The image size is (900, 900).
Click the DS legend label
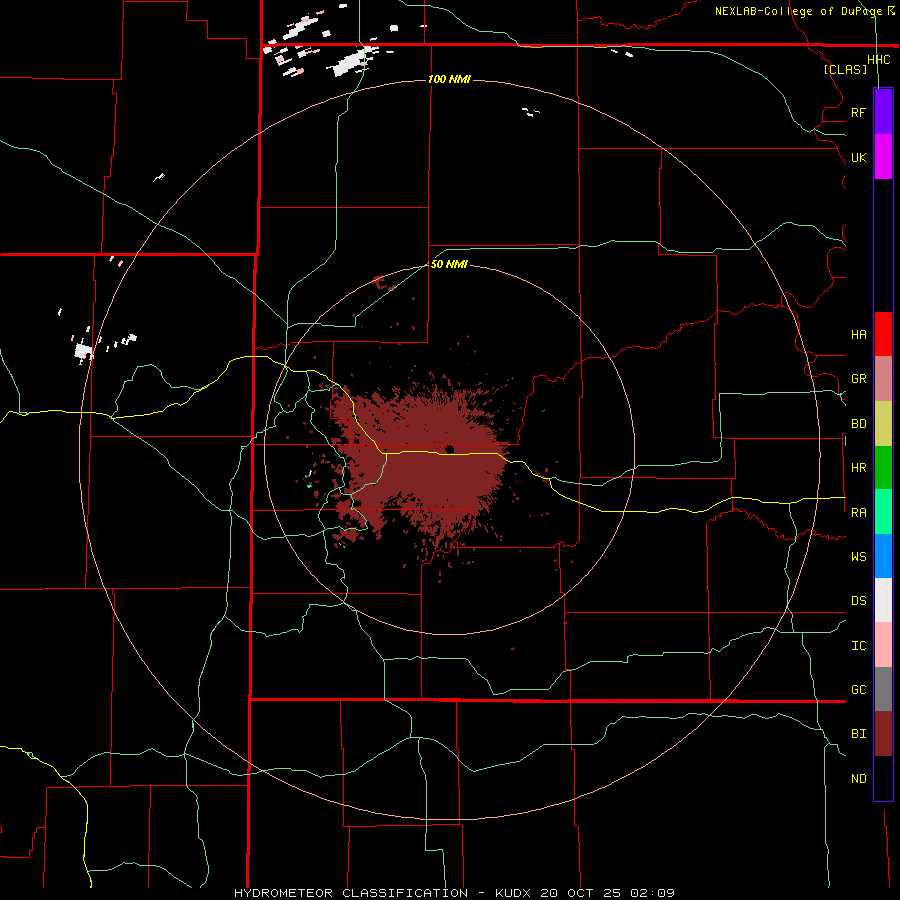(858, 601)
